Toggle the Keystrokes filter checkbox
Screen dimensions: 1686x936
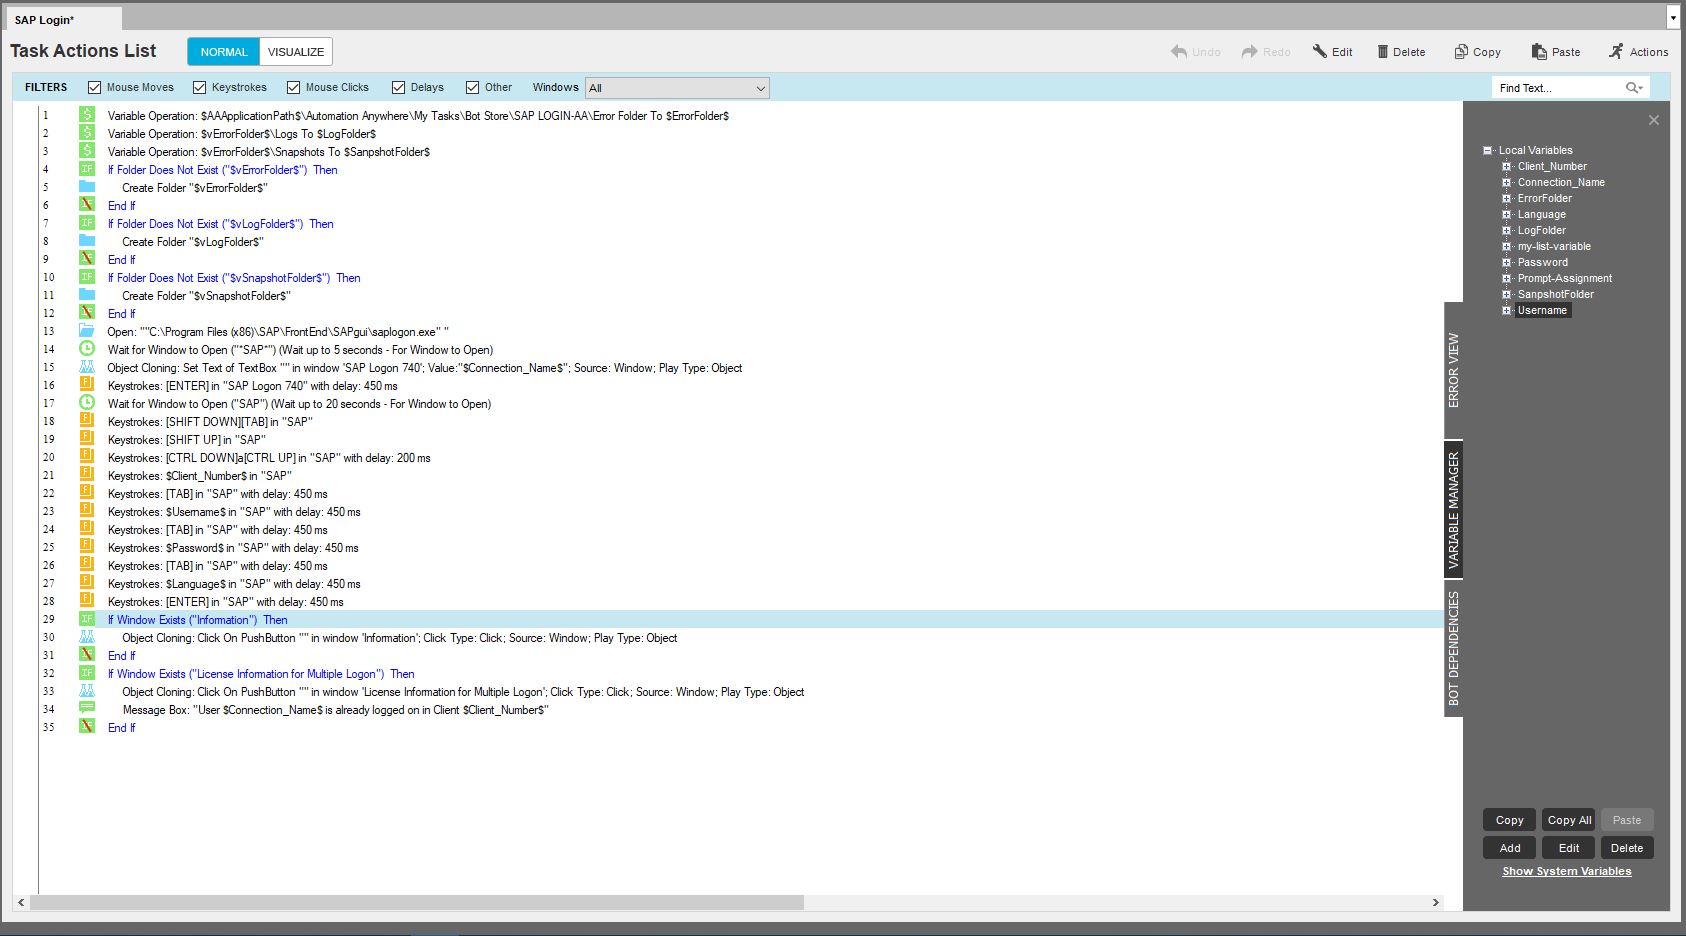coord(200,88)
